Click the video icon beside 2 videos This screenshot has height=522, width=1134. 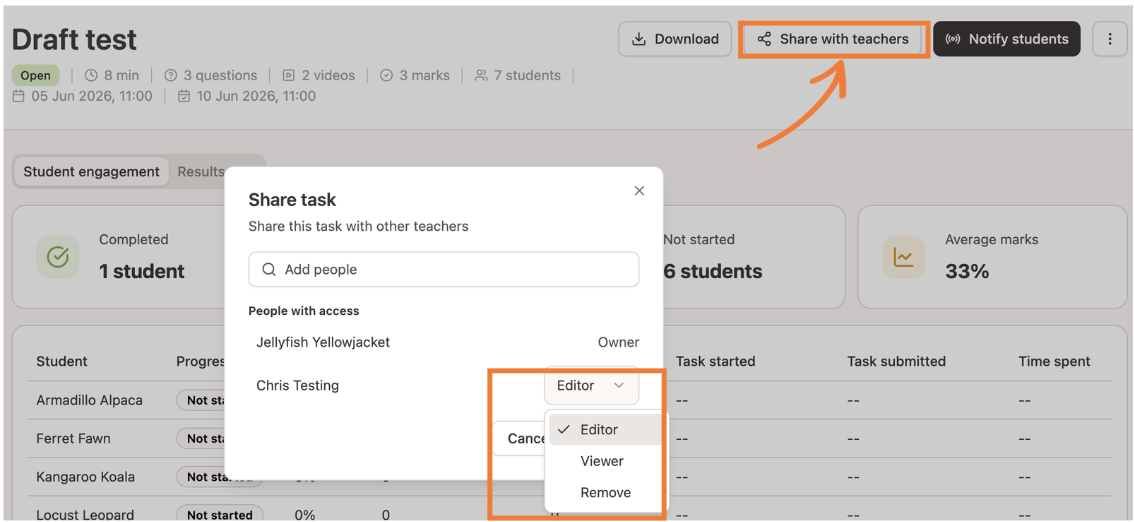point(289,75)
